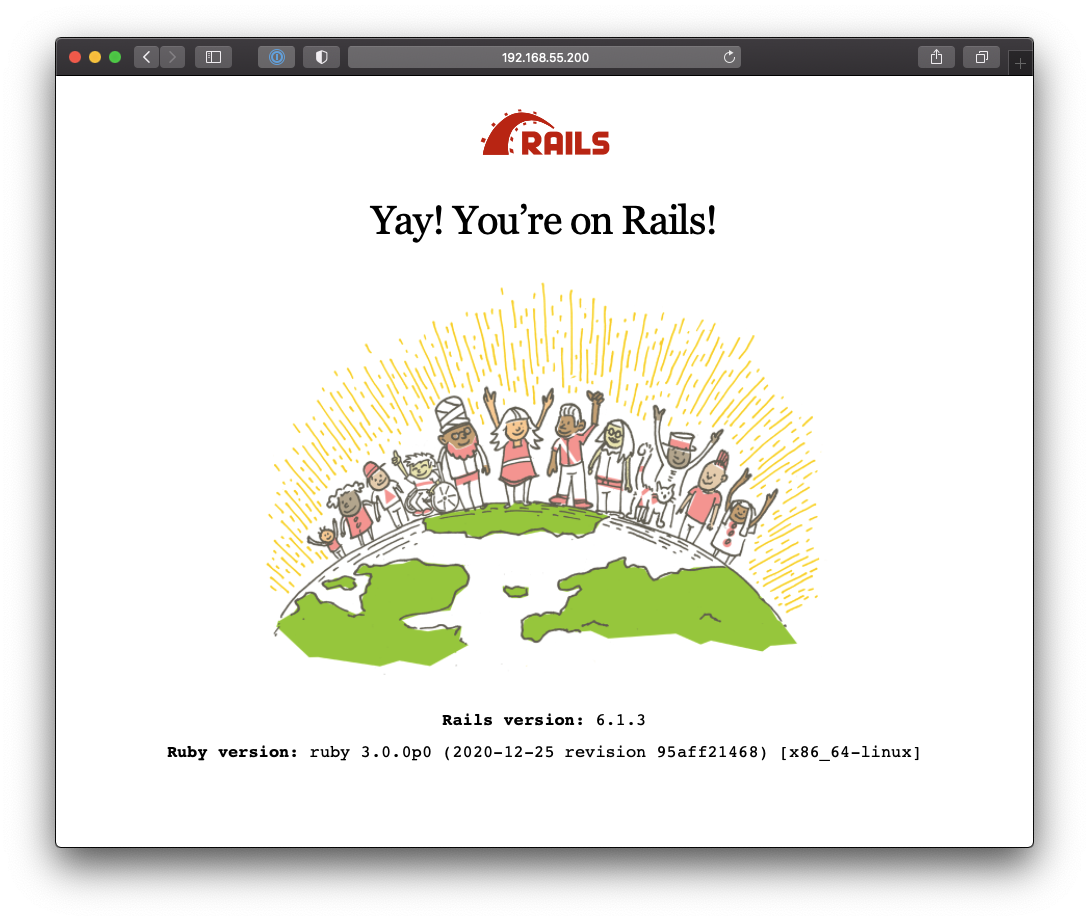Viewport: 1089px width, 921px height.
Task: Click the "Ruby version:" label text
Action: point(233,752)
